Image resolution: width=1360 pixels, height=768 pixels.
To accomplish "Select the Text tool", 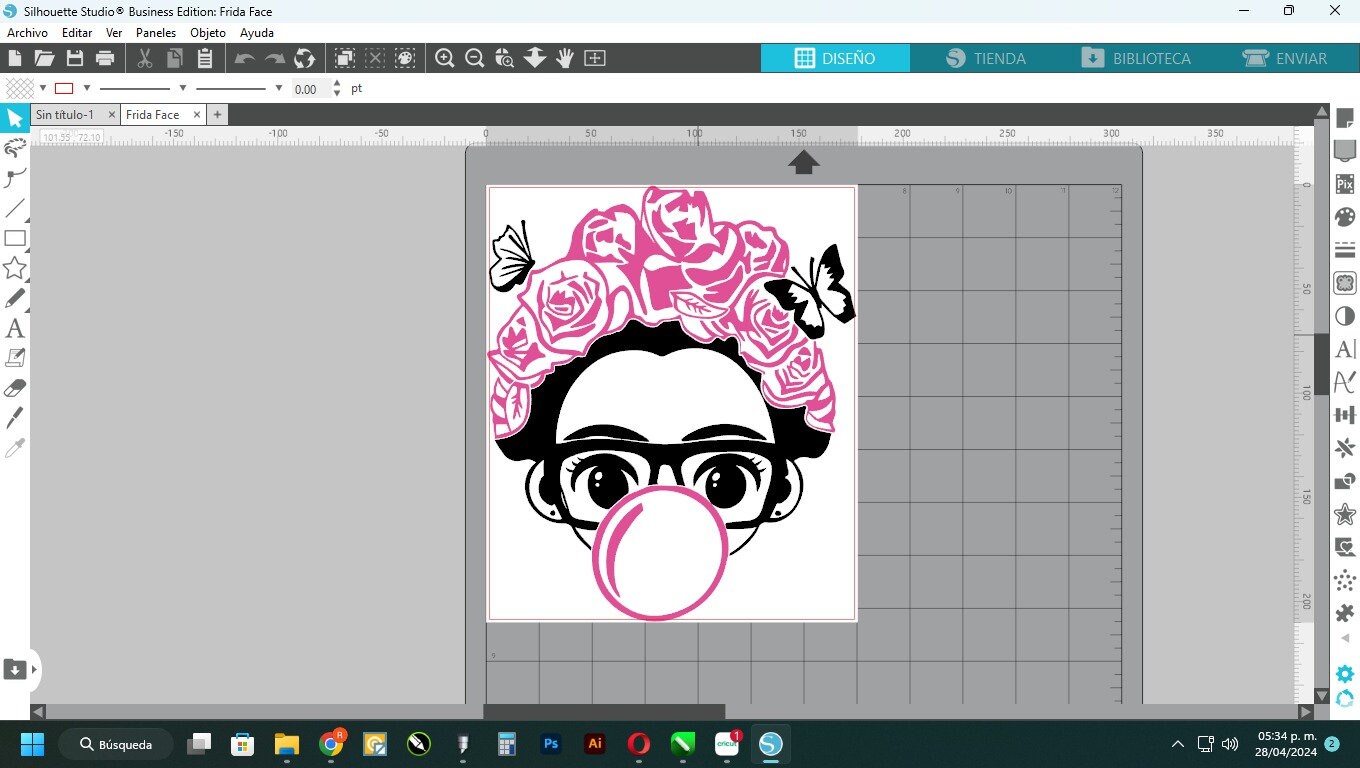I will pos(15,327).
